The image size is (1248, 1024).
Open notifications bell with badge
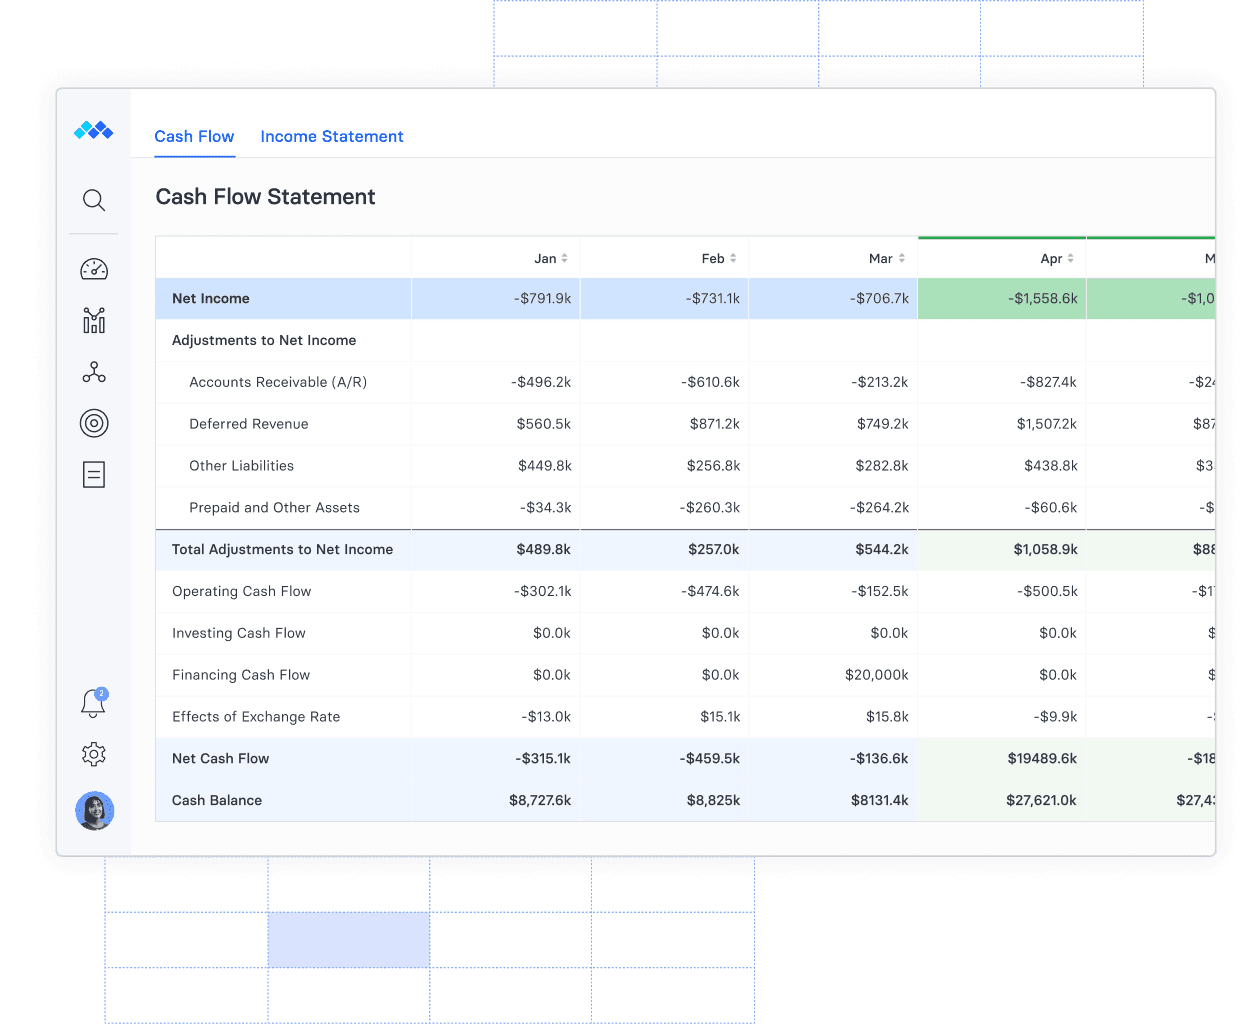(94, 703)
